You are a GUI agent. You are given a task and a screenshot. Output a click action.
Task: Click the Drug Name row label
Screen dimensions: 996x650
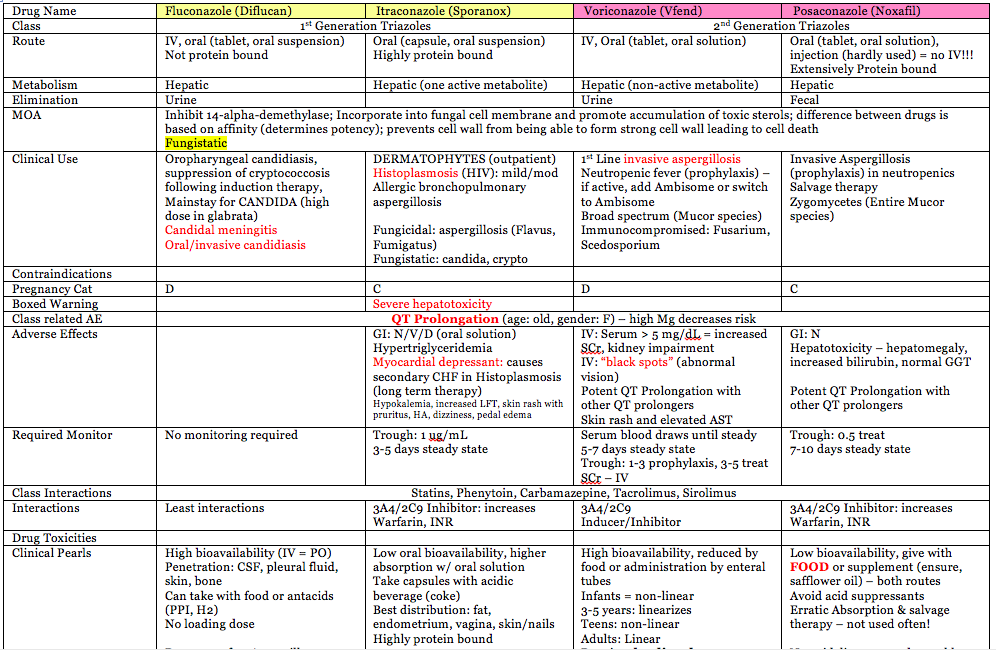click(x=44, y=11)
